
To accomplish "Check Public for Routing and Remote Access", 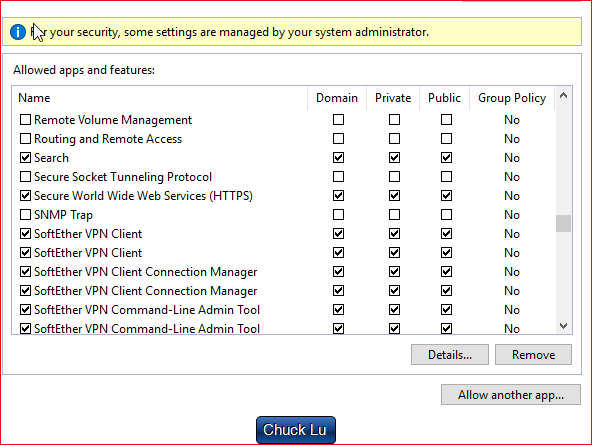I will tap(446, 139).
